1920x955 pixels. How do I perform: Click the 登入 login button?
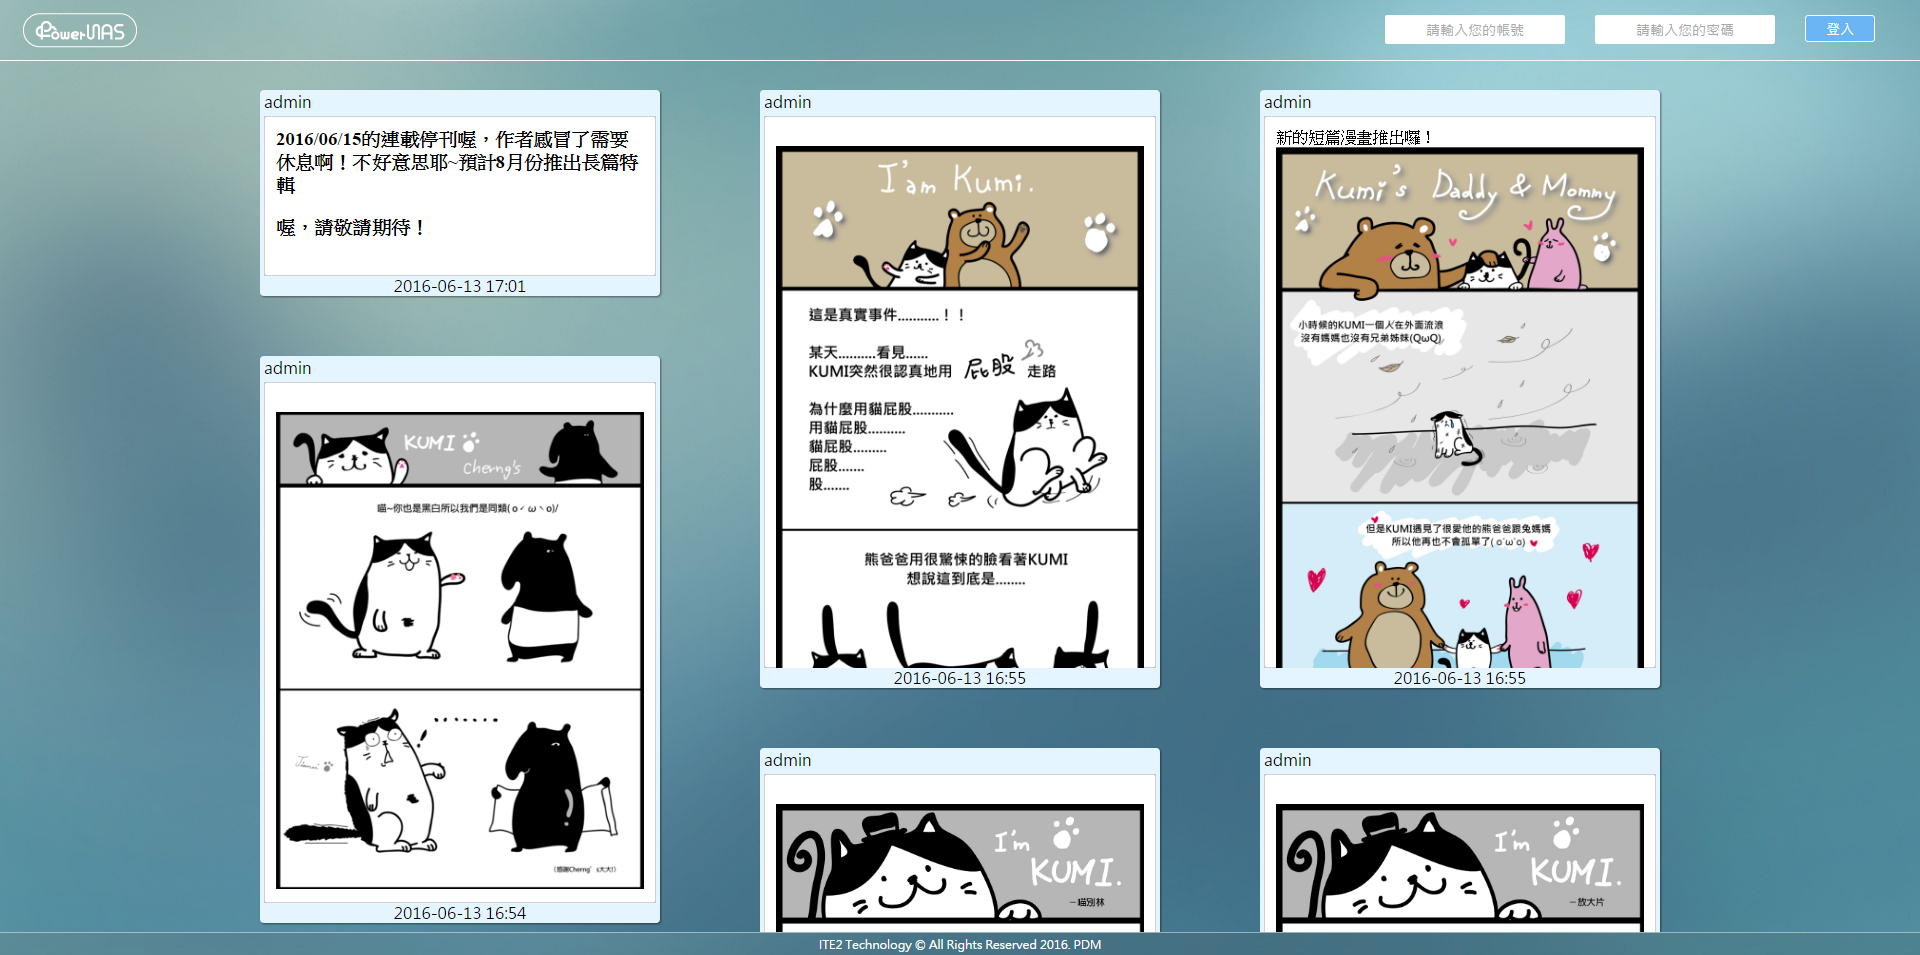coord(1840,29)
